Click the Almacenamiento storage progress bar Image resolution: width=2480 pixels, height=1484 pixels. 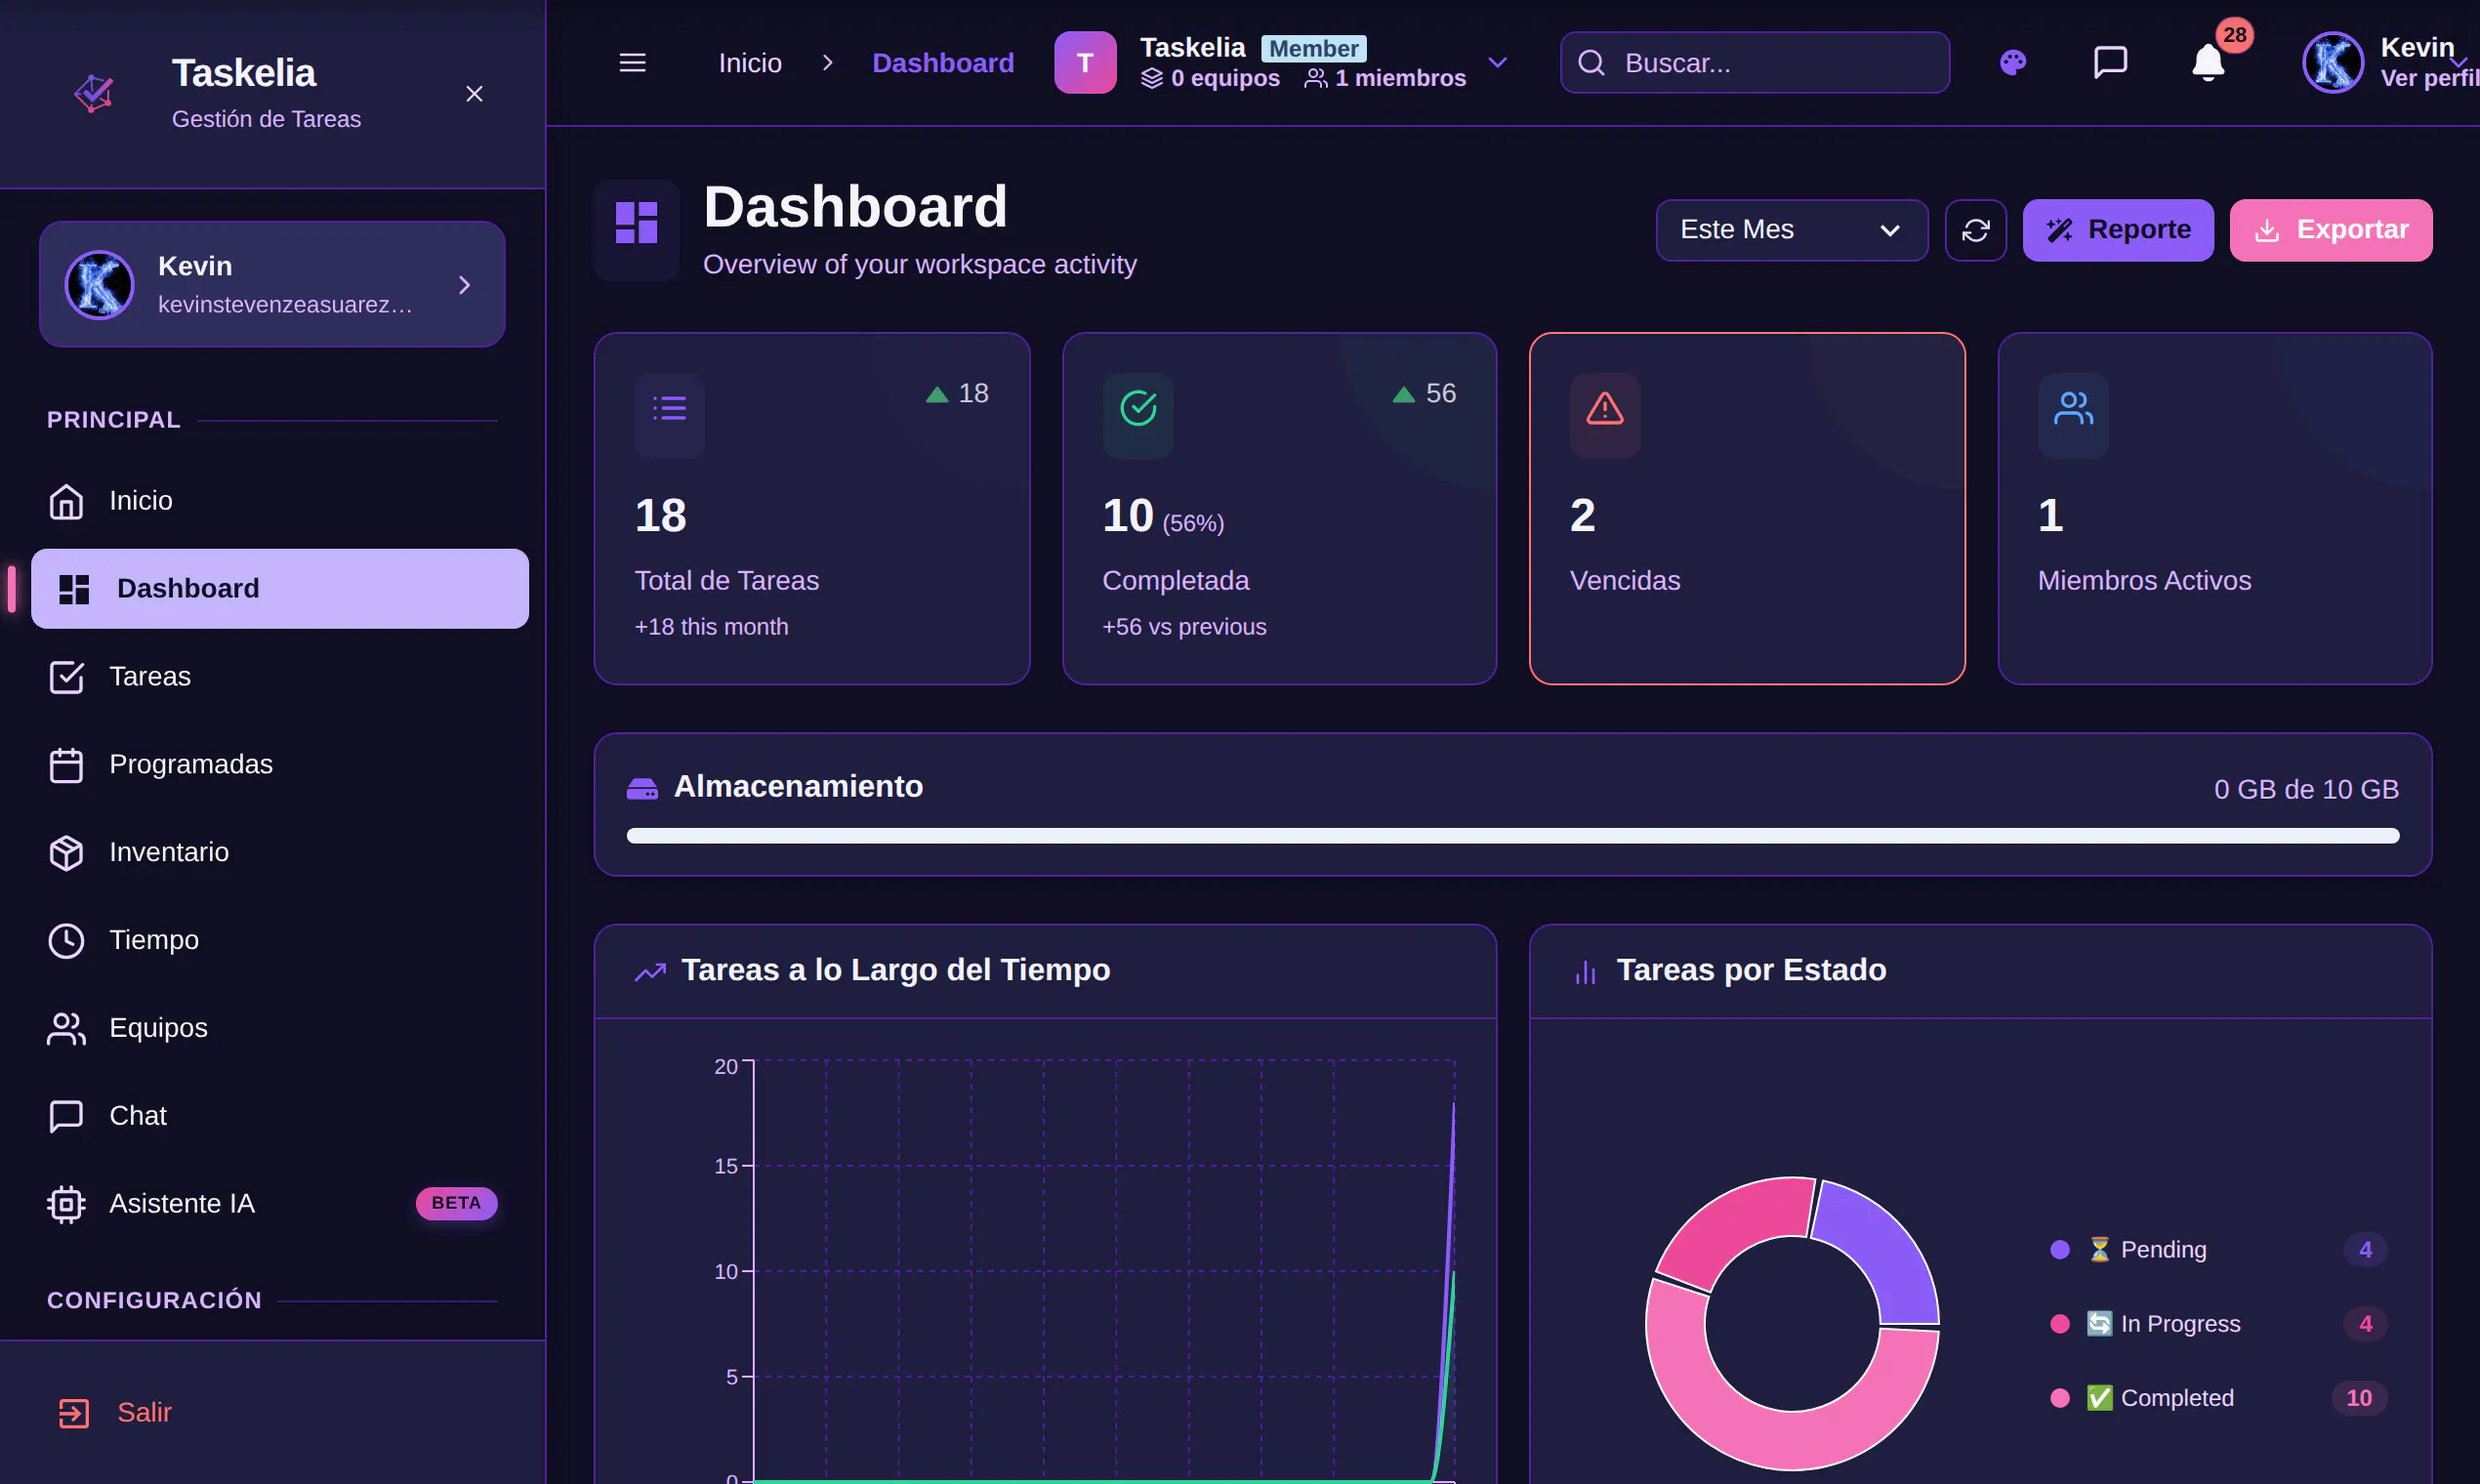pyautogui.click(x=1512, y=836)
